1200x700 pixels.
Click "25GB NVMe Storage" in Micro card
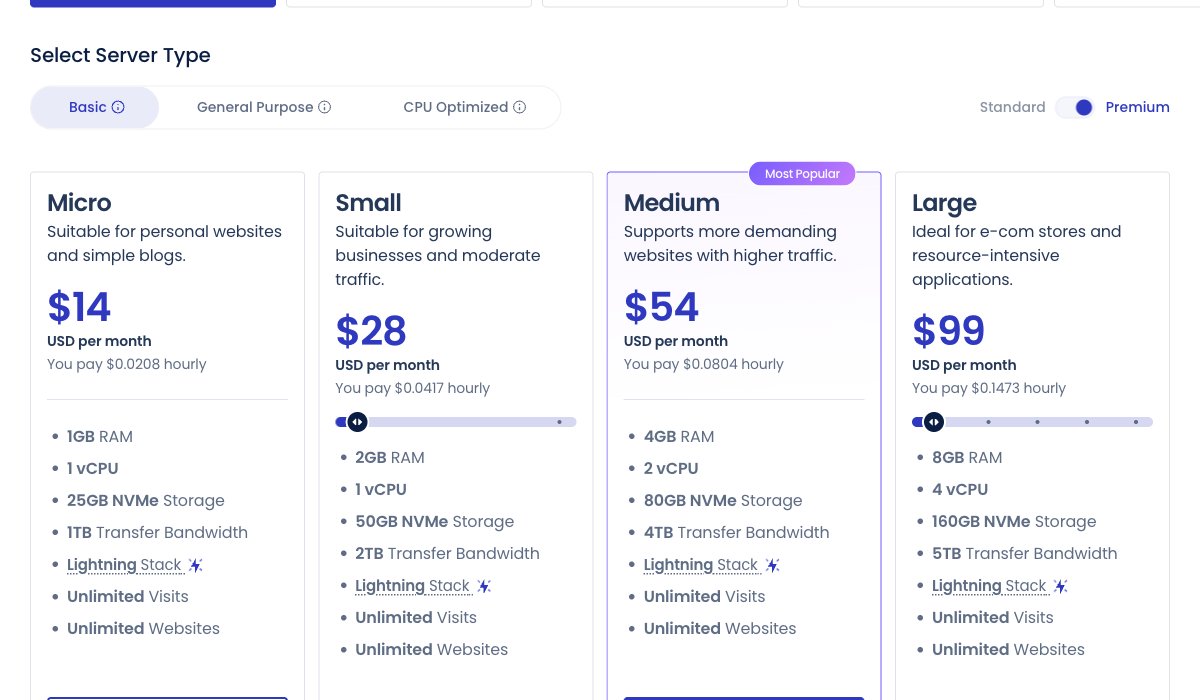tap(146, 501)
